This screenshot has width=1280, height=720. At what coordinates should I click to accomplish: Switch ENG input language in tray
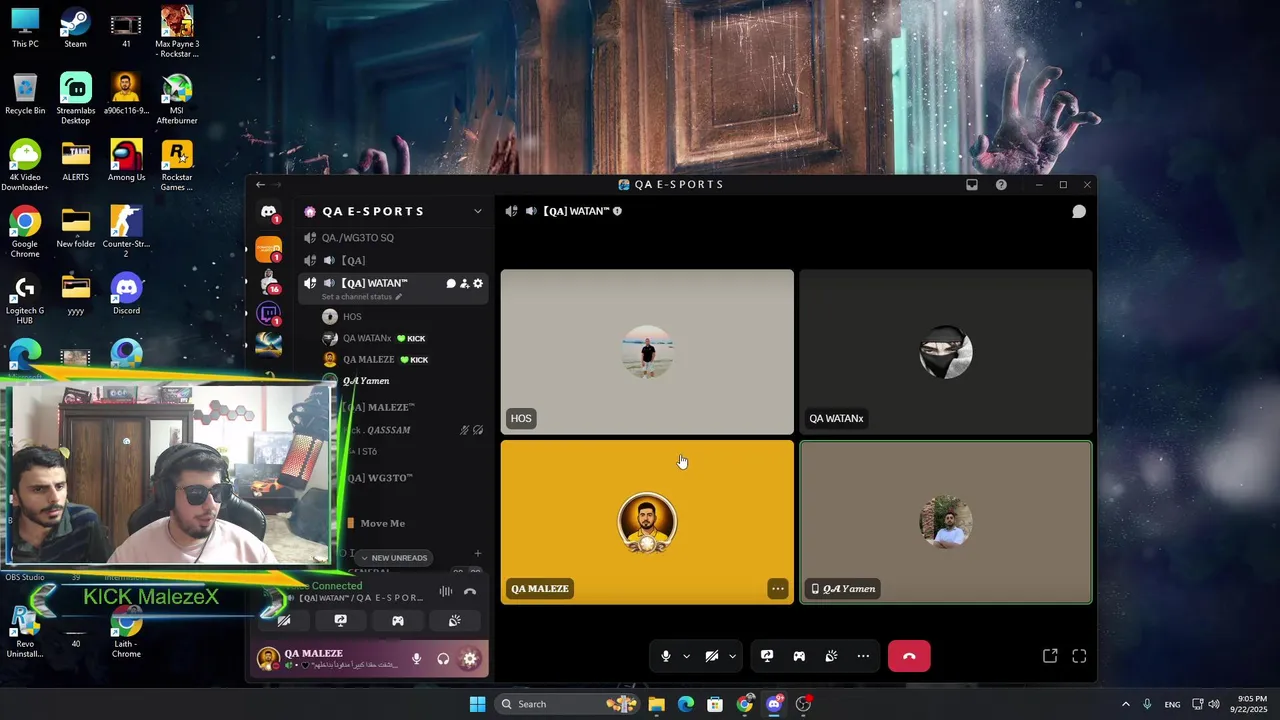click(1172, 704)
